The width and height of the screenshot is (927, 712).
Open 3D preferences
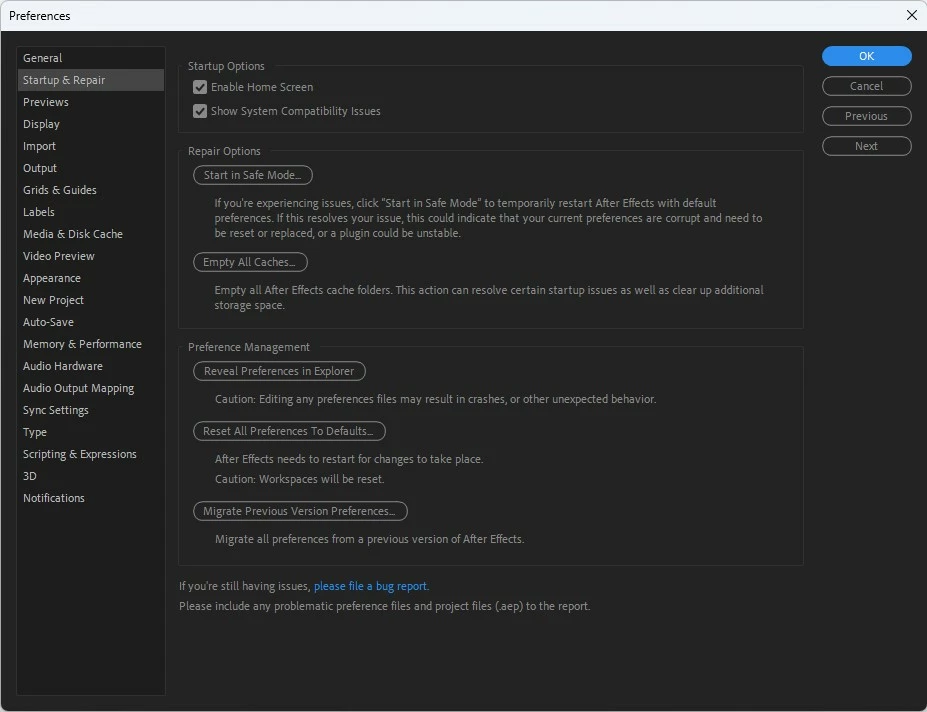[90, 476]
